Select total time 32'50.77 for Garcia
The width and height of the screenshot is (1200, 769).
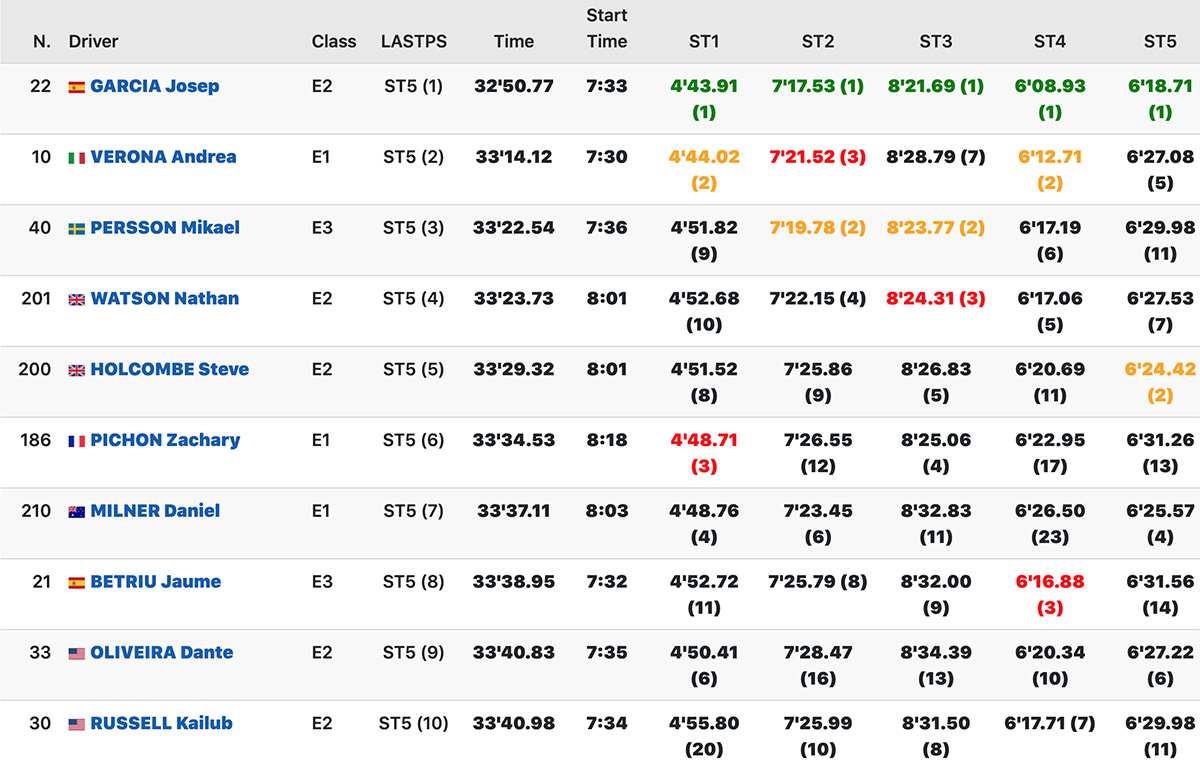click(x=514, y=86)
